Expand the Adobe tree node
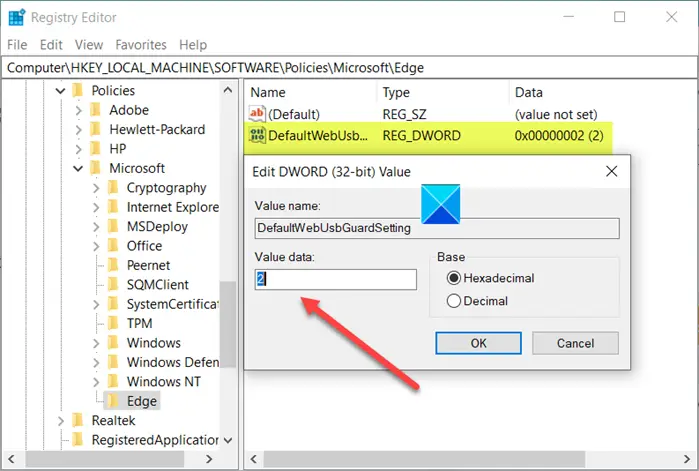 pyautogui.click(x=78, y=110)
